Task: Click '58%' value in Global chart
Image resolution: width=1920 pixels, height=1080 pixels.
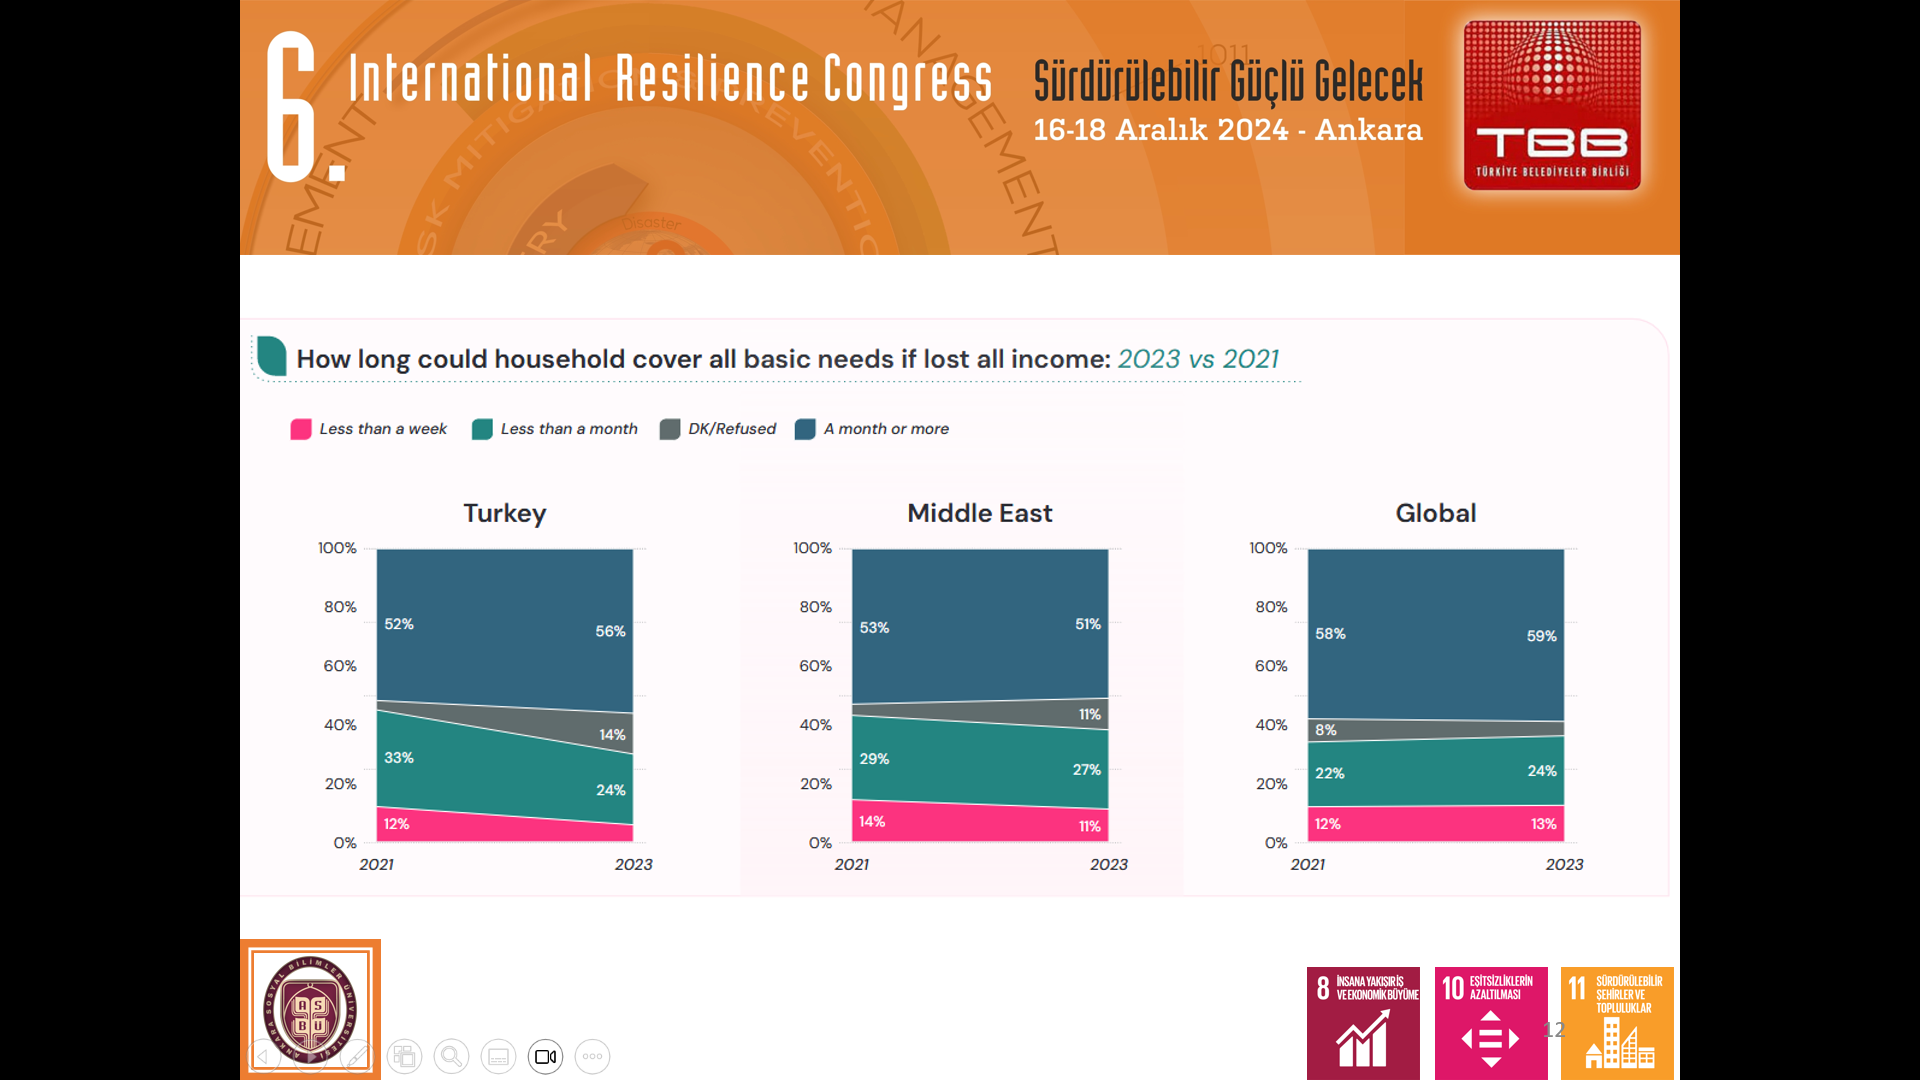Action: (1330, 634)
